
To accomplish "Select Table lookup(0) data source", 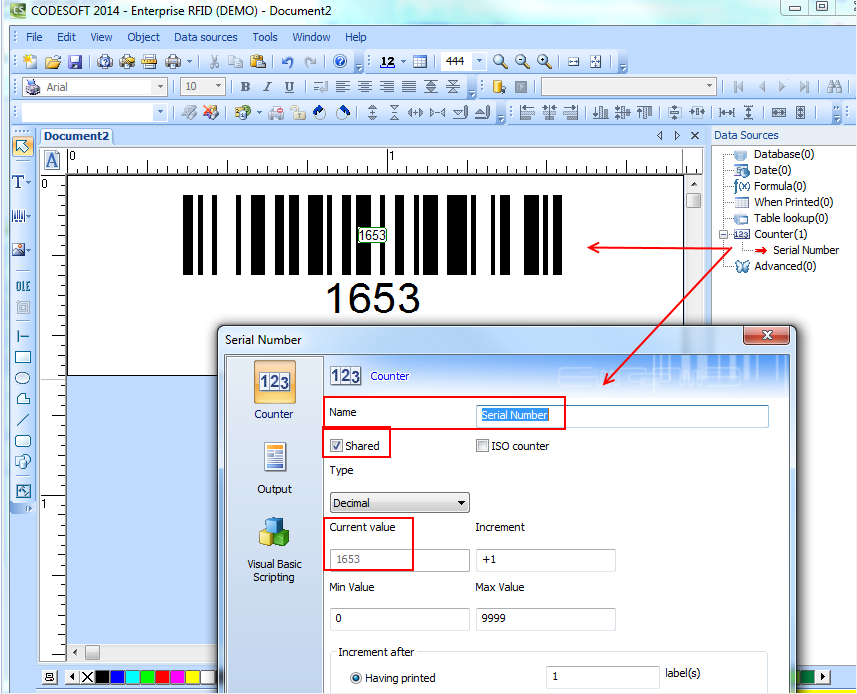I will point(791,218).
